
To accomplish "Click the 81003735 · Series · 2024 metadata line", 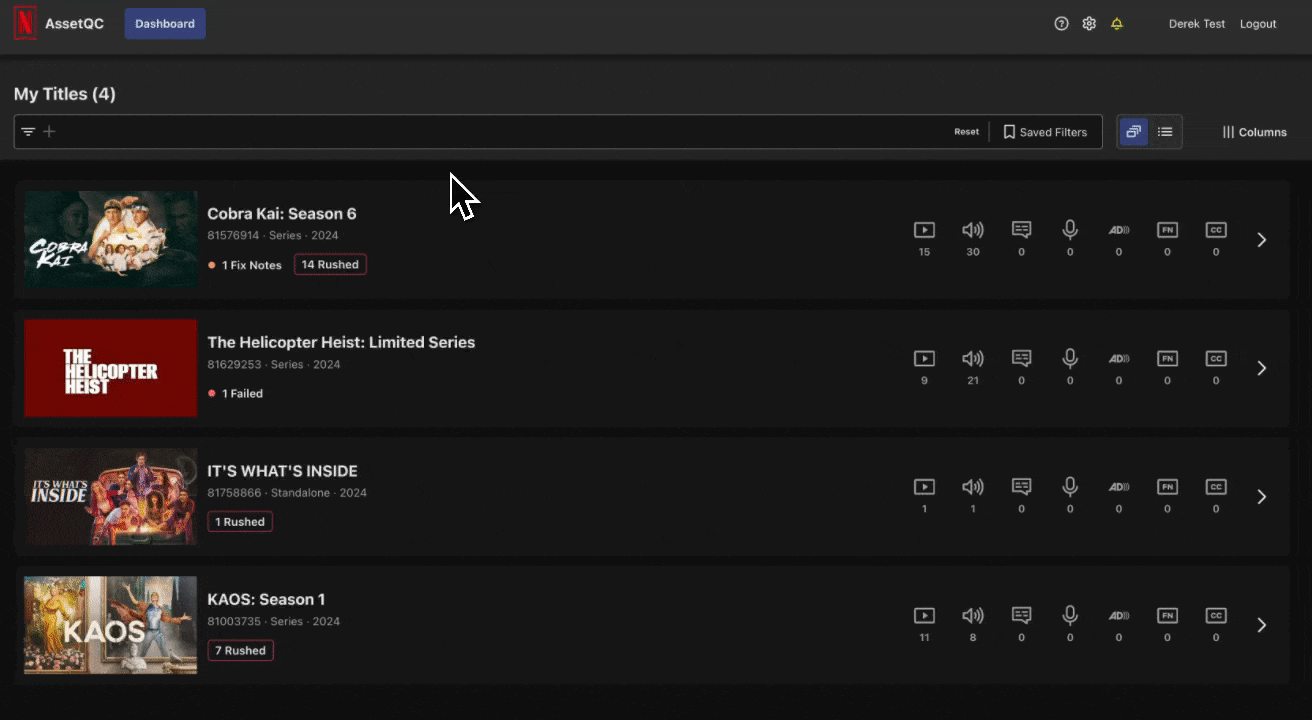I will (274, 621).
